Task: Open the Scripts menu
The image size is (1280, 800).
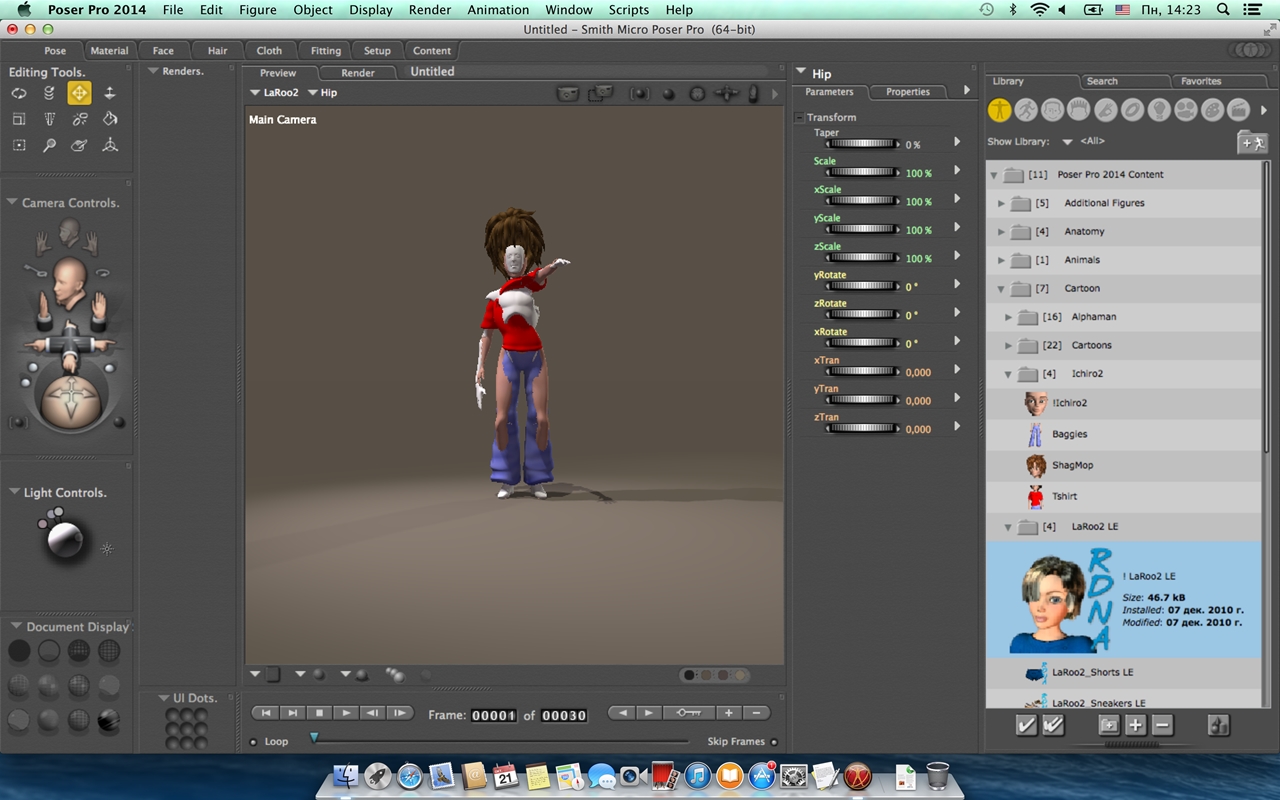Action: (629, 10)
